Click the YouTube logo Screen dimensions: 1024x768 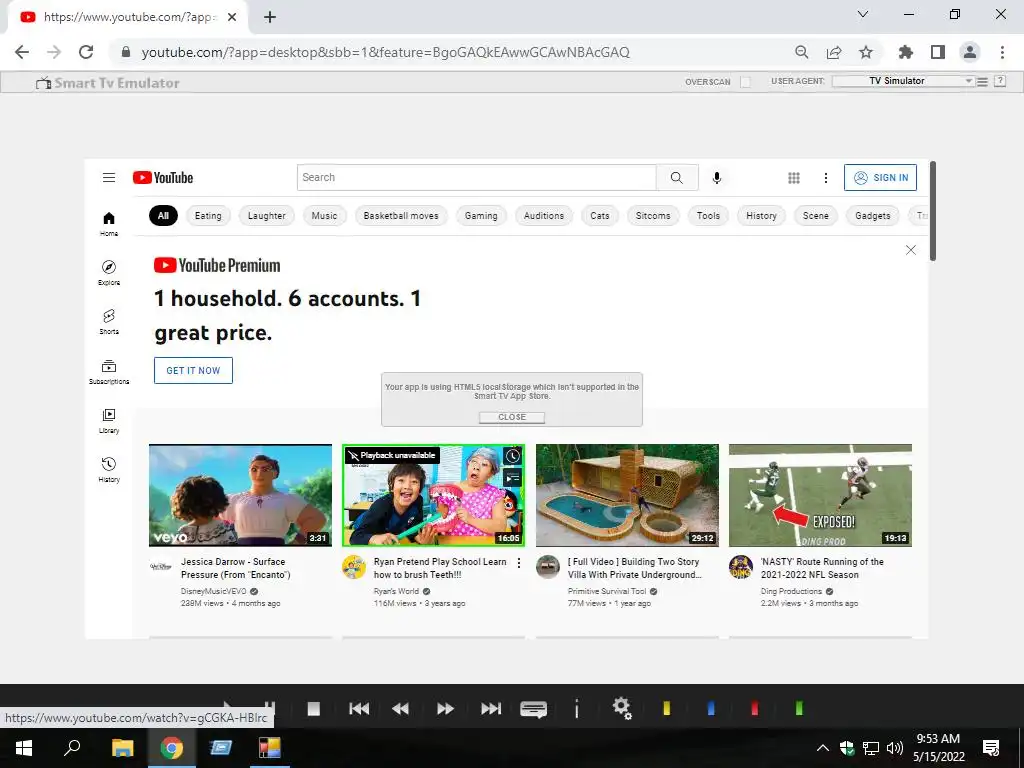163,178
